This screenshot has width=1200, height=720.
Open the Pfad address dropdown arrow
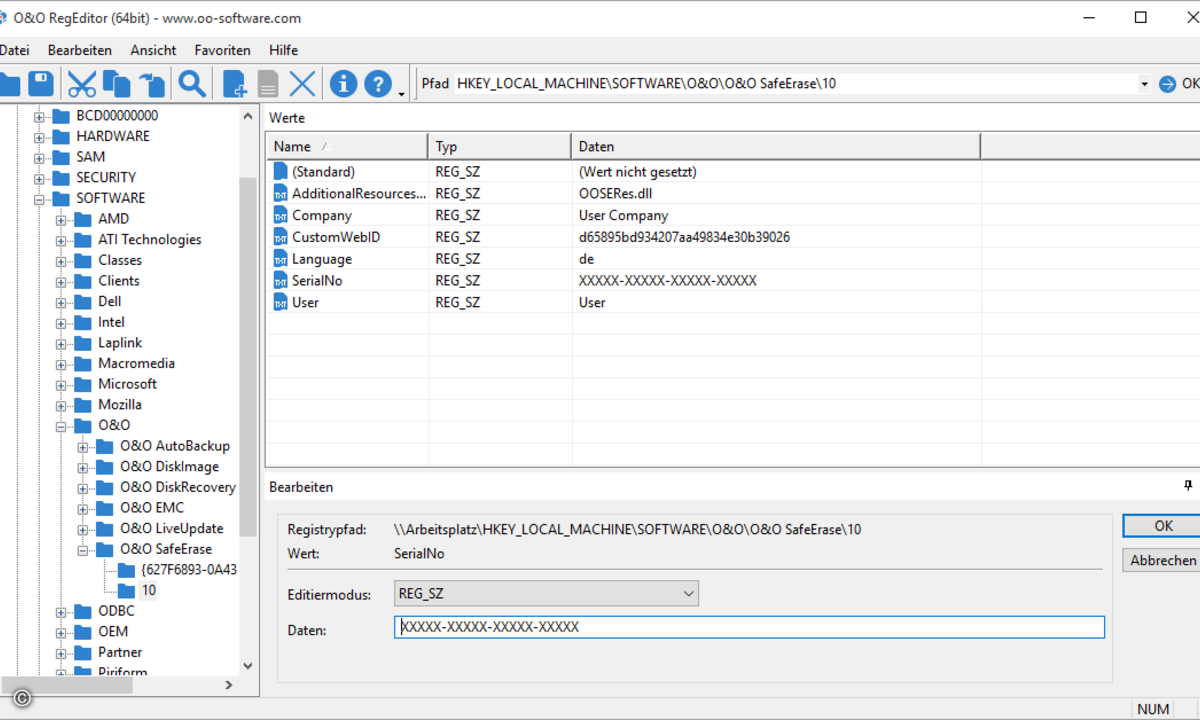(x=1144, y=84)
